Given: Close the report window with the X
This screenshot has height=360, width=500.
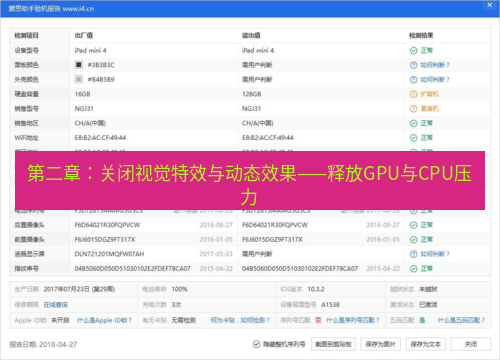Looking at the screenshot, I should 489,5.
